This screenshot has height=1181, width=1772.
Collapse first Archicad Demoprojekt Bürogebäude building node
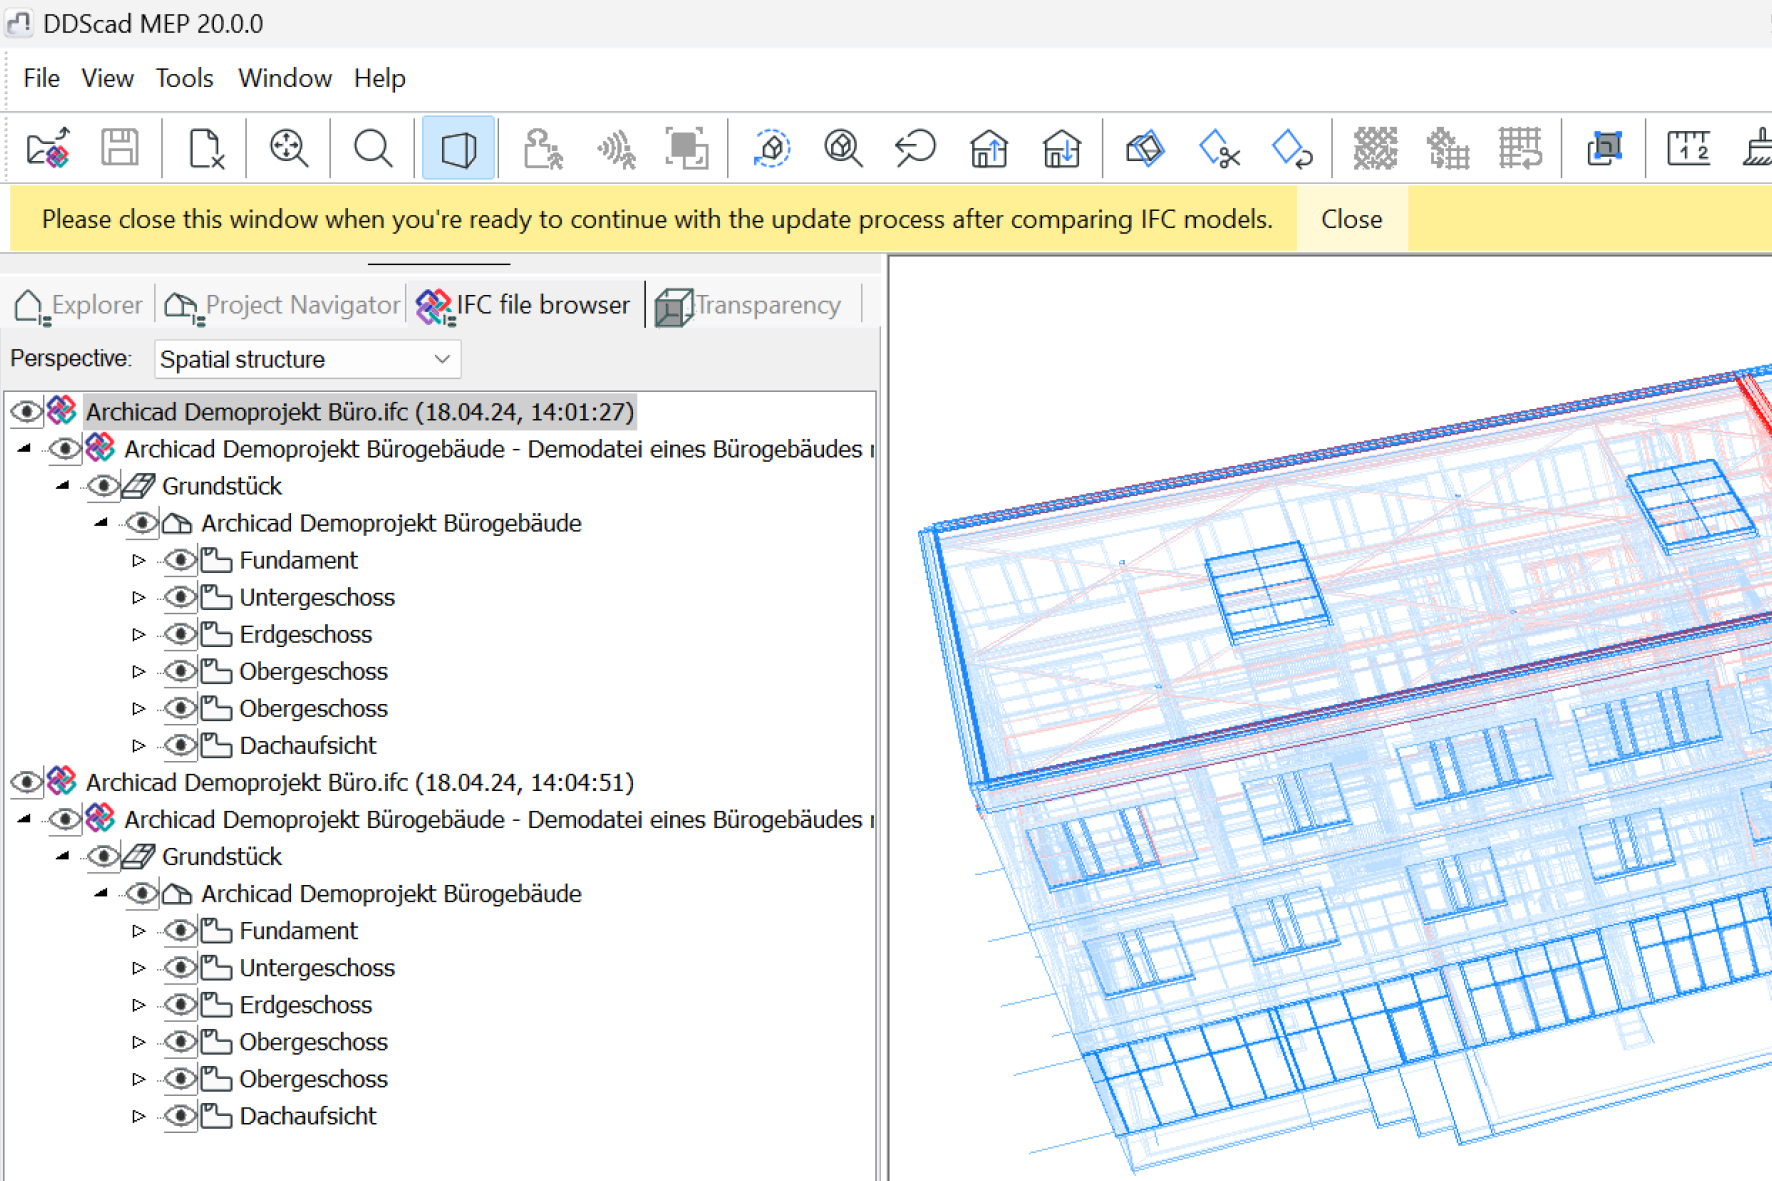coord(101,522)
